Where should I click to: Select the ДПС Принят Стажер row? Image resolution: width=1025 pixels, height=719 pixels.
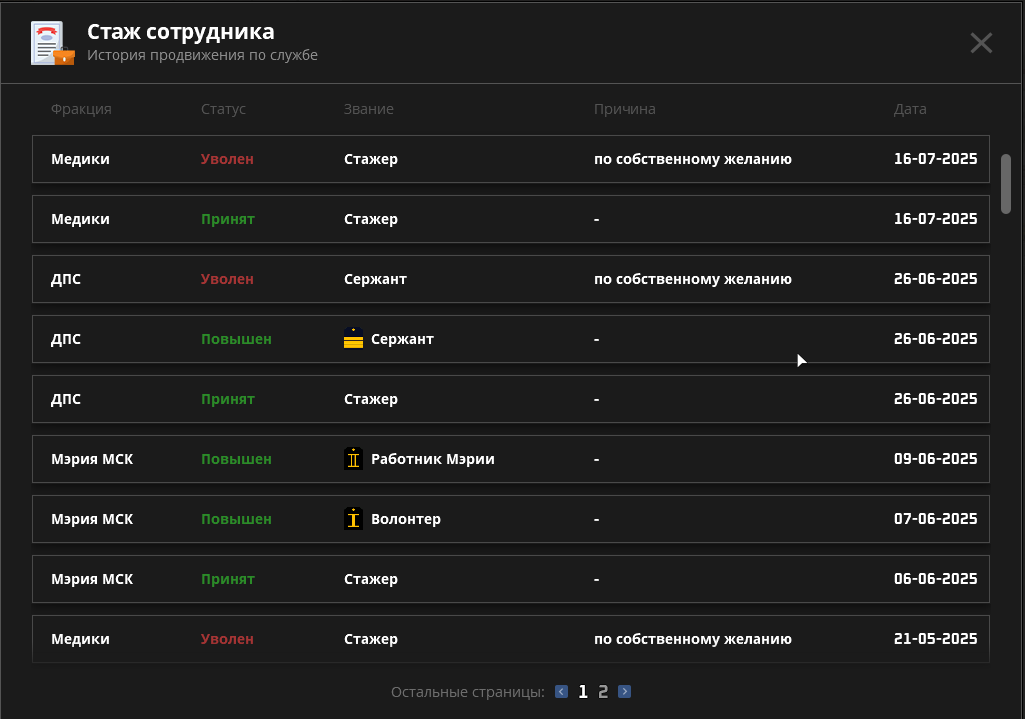pos(510,399)
